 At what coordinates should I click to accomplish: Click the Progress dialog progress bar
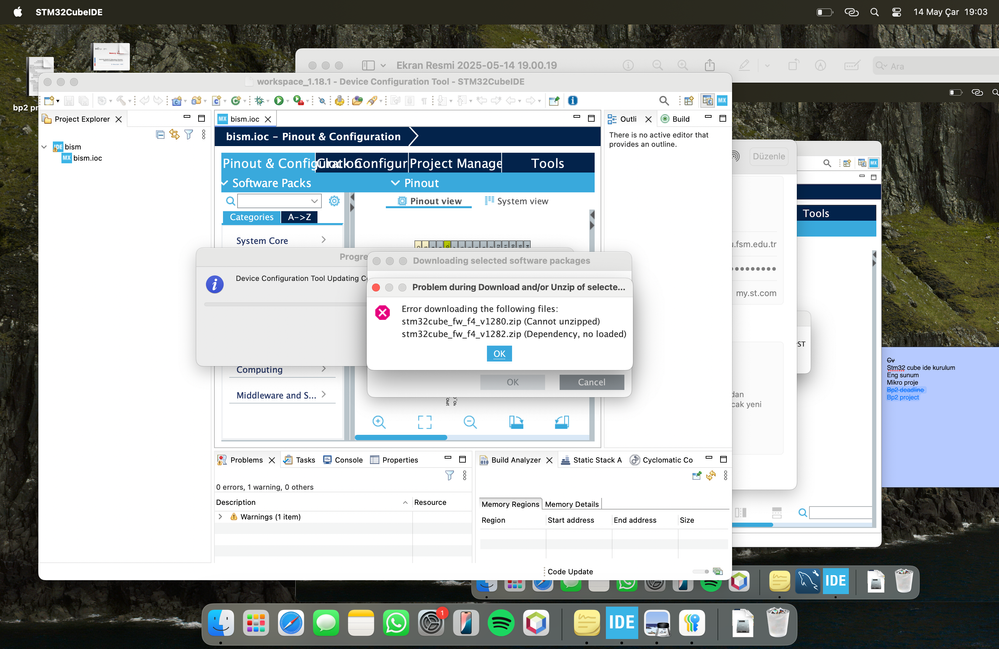tap(285, 304)
